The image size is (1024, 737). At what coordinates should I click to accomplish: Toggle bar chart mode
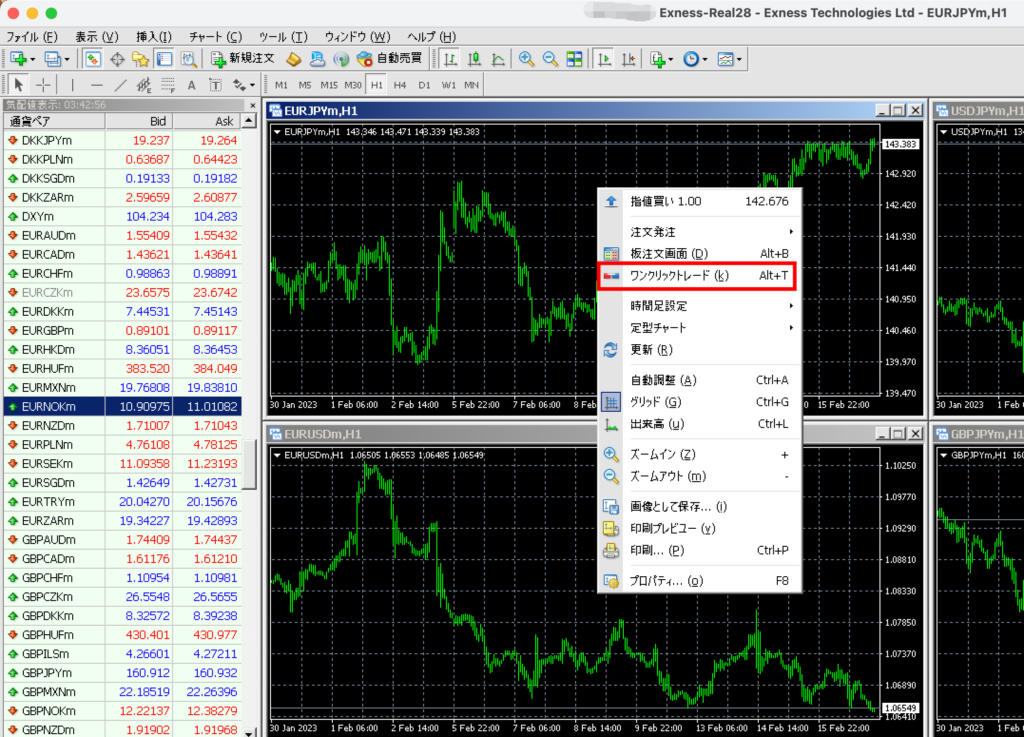click(450, 59)
